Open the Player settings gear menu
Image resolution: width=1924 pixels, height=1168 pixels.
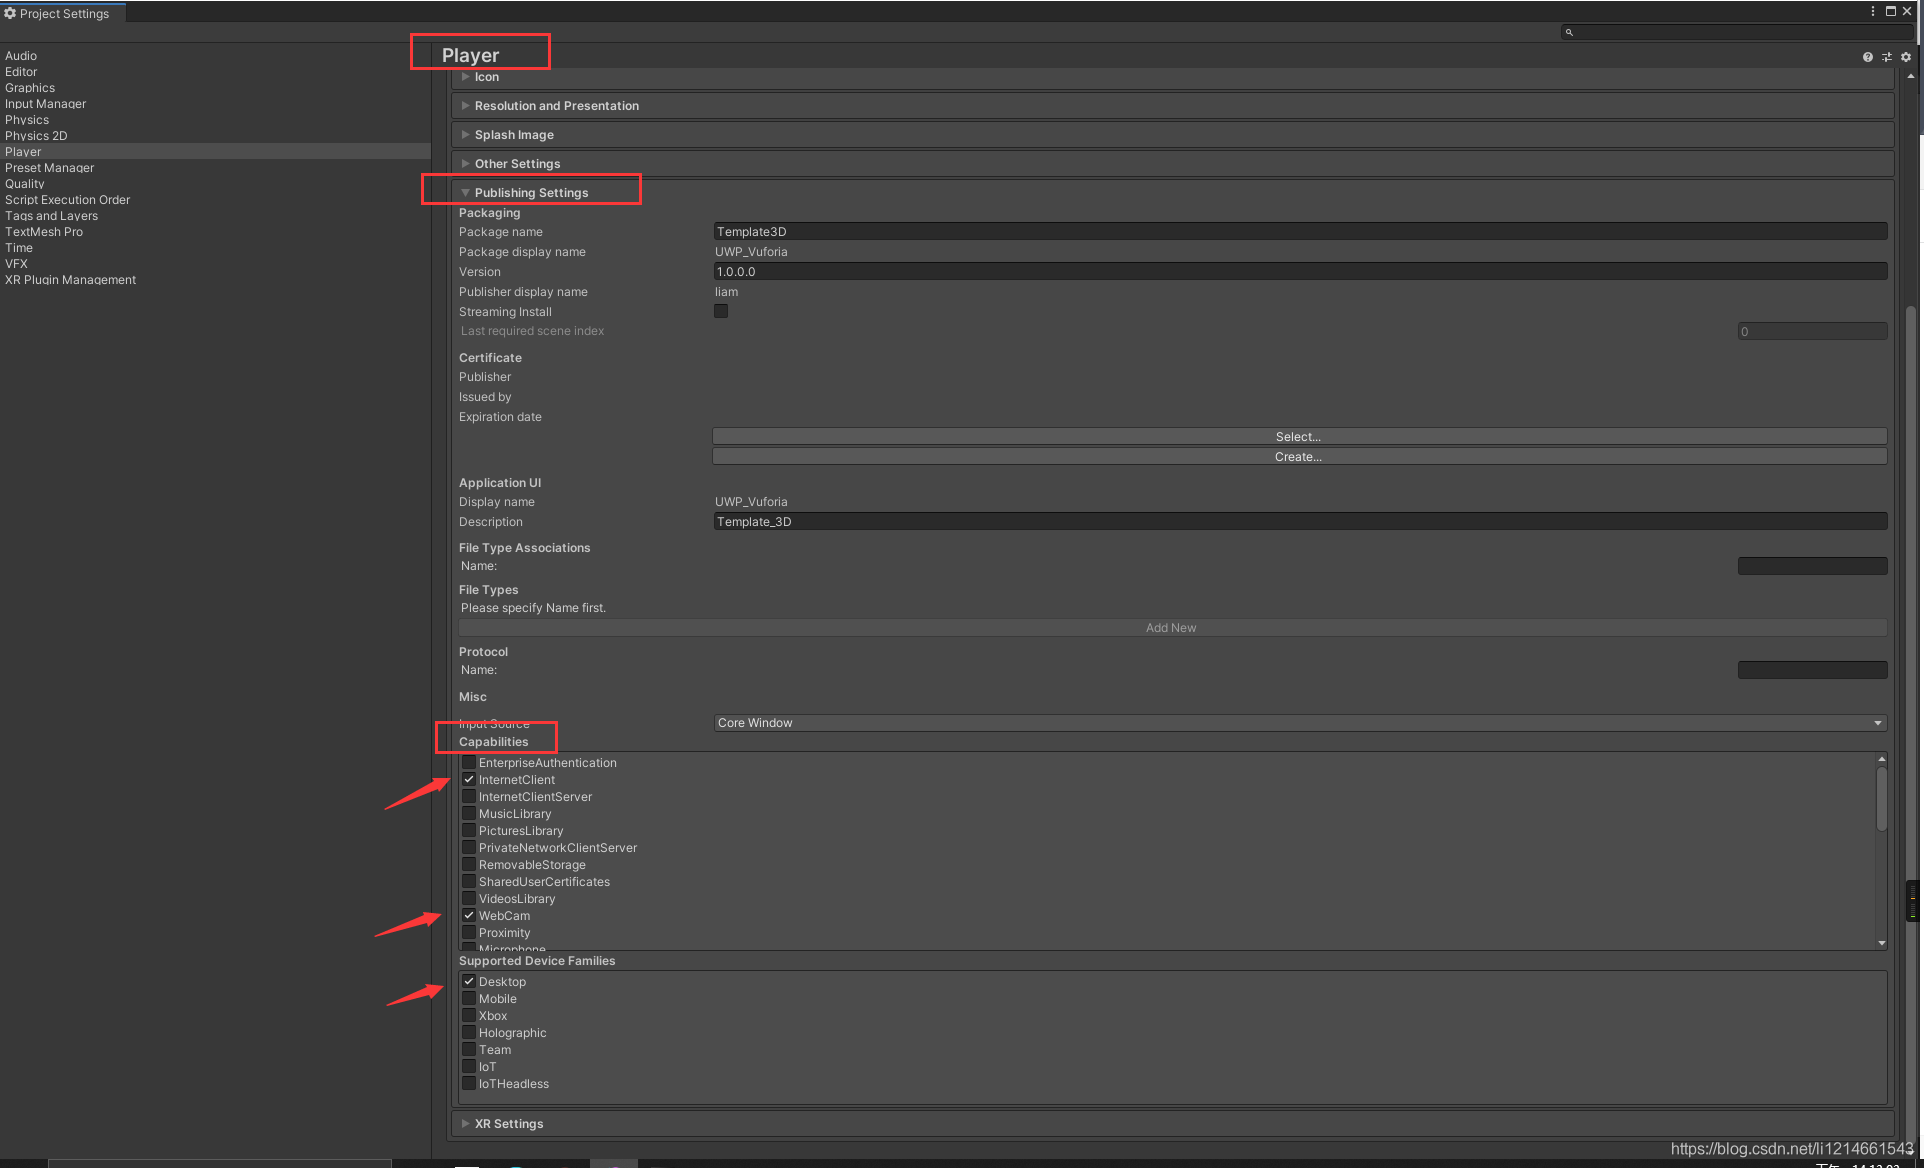pyautogui.click(x=1906, y=57)
